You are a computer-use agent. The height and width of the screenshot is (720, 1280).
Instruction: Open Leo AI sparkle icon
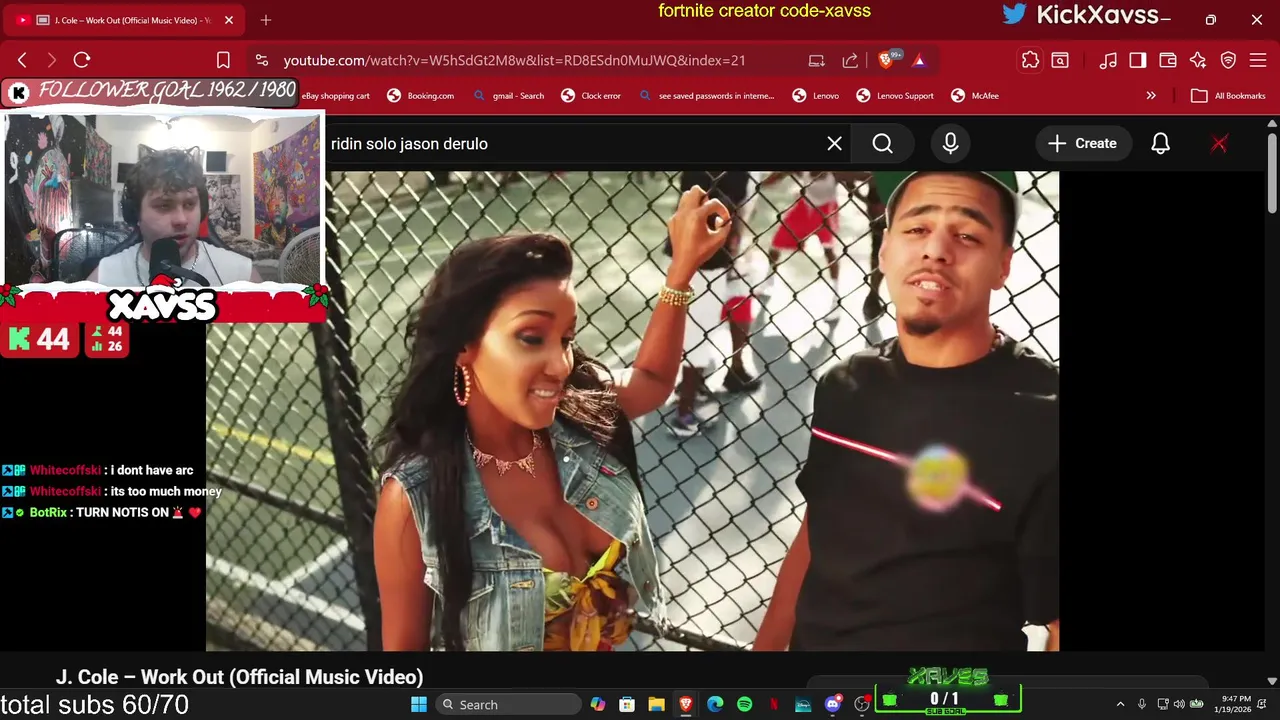(x=1198, y=60)
